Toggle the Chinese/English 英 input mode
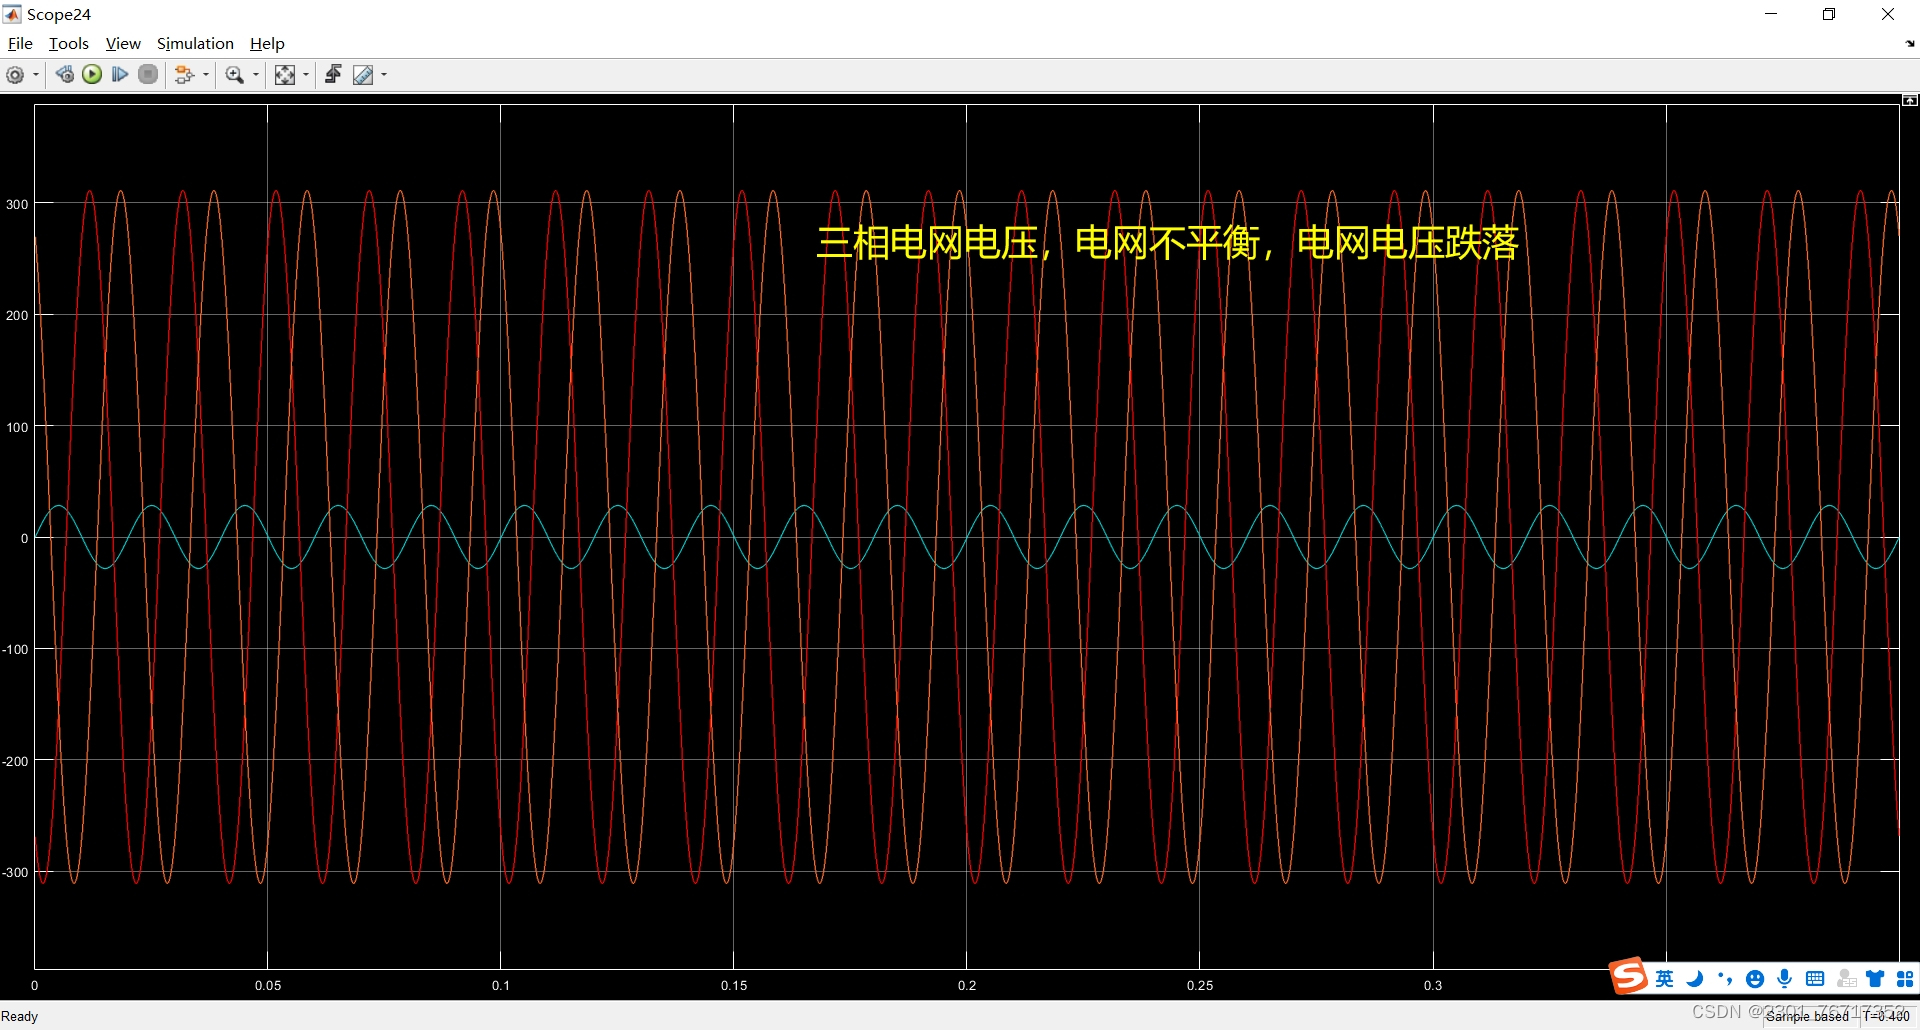This screenshot has width=1920, height=1030. pyautogui.click(x=1664, y=979)
